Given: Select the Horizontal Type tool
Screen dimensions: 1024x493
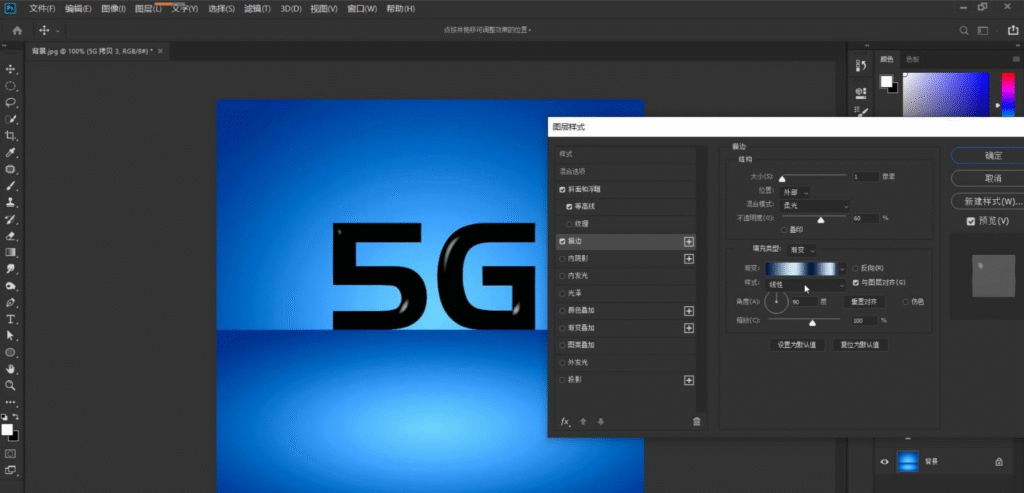Looking at the screenshot, I should pyautogui.click(x=10, y=319).
